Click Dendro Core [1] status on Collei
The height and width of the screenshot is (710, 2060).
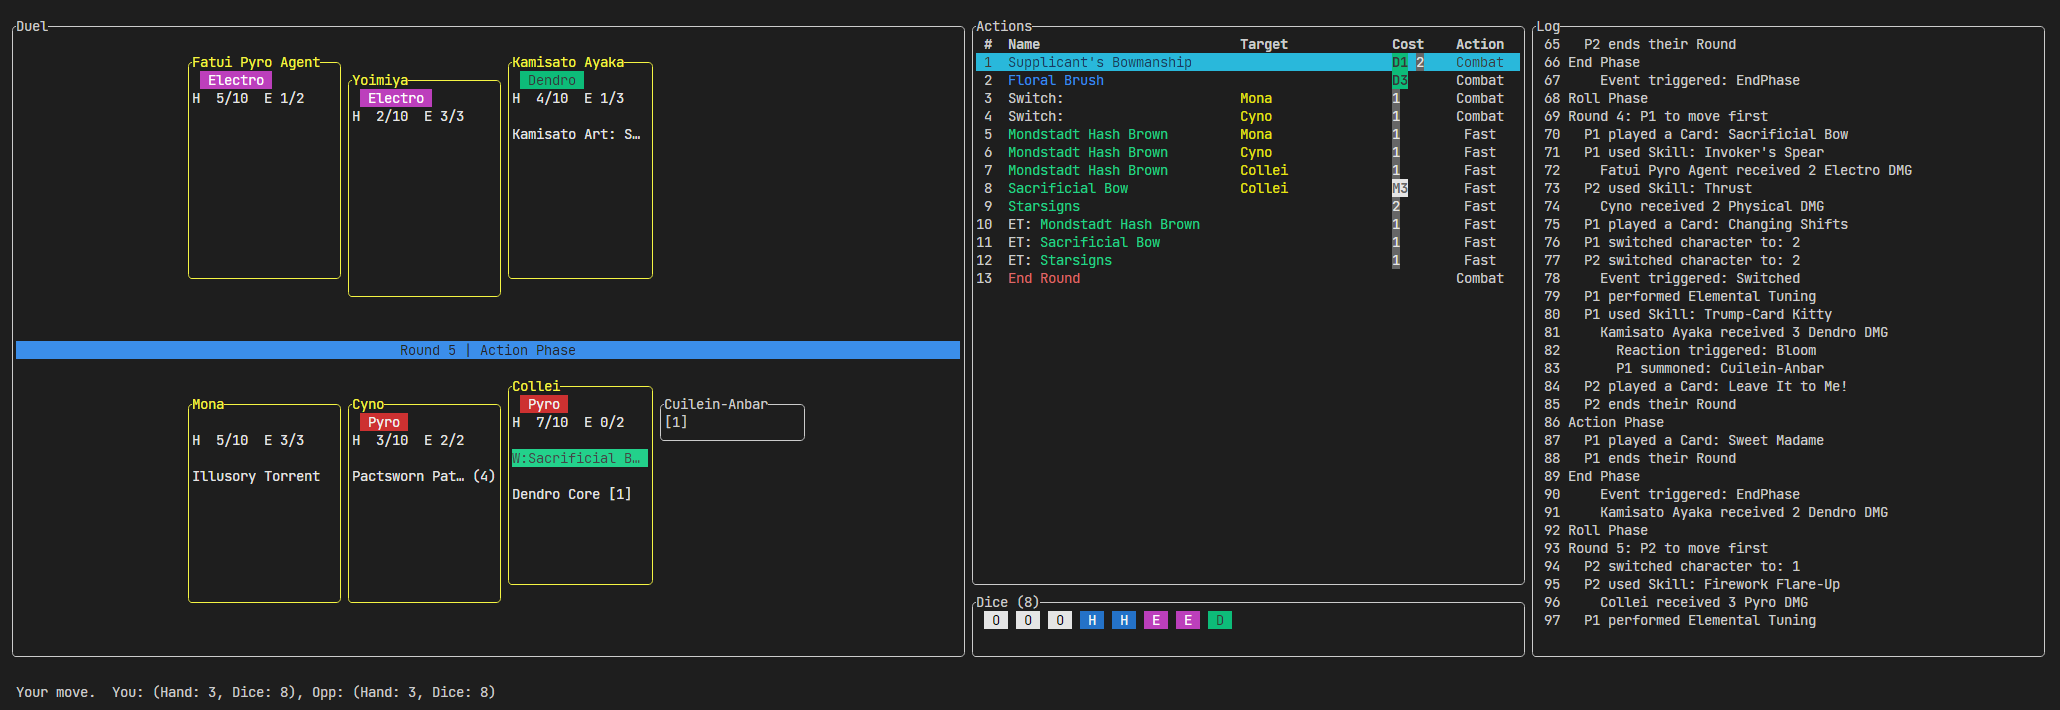(572, 494)
